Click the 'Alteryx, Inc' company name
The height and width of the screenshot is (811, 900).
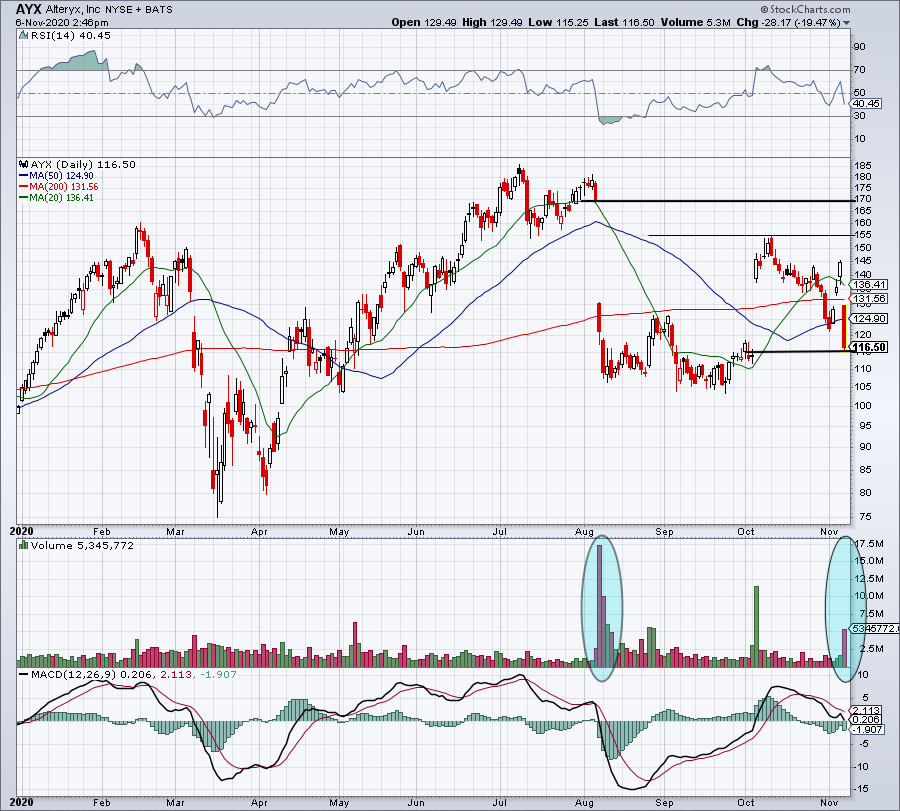tap(72, 10)
